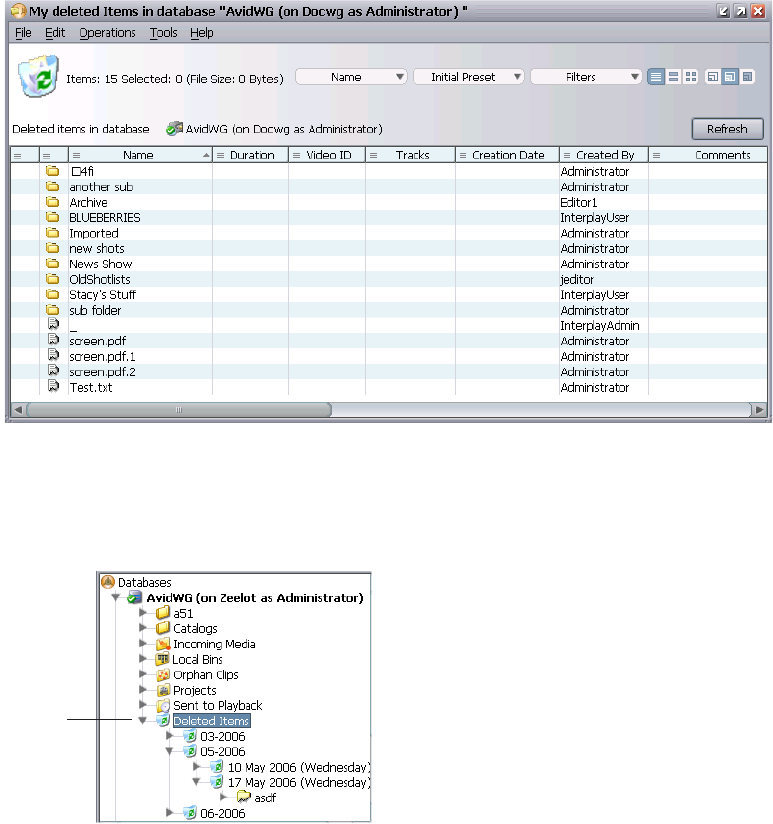Sort by the Creation Date column header

[x=508, y=155]
